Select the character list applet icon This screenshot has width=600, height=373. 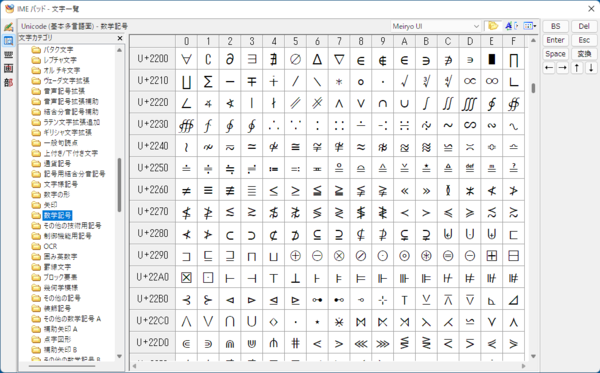[x=8, y=41]
